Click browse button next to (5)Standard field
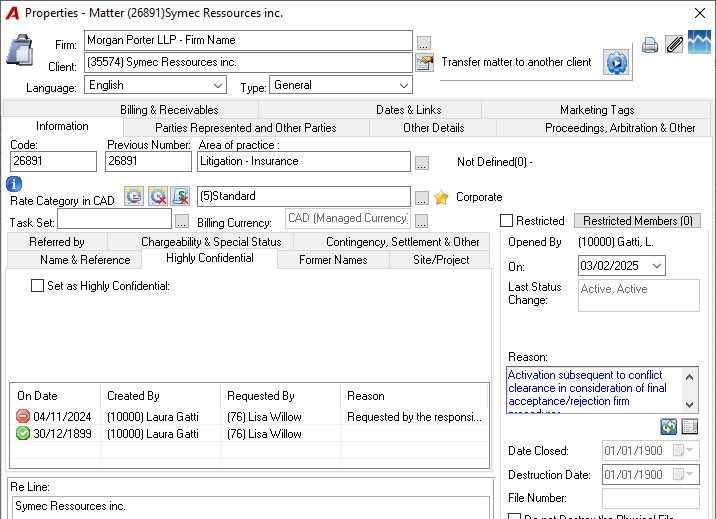Screen dimensions: 716x519 click(421, 198)
